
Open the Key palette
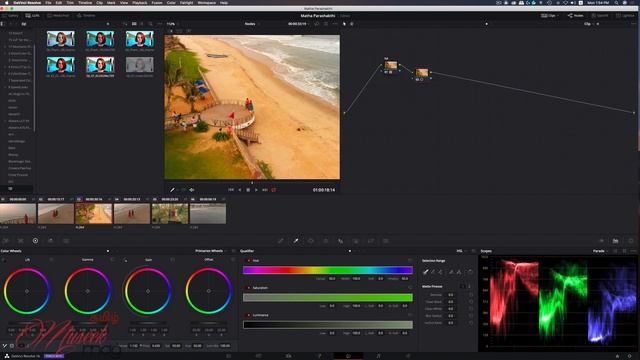pyautogui.click(x=356, y=241)
